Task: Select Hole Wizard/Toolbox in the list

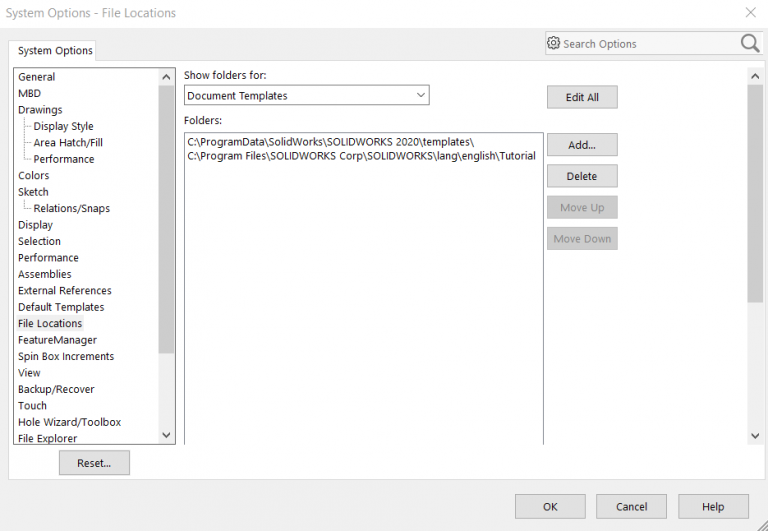Action: (70, 422)
